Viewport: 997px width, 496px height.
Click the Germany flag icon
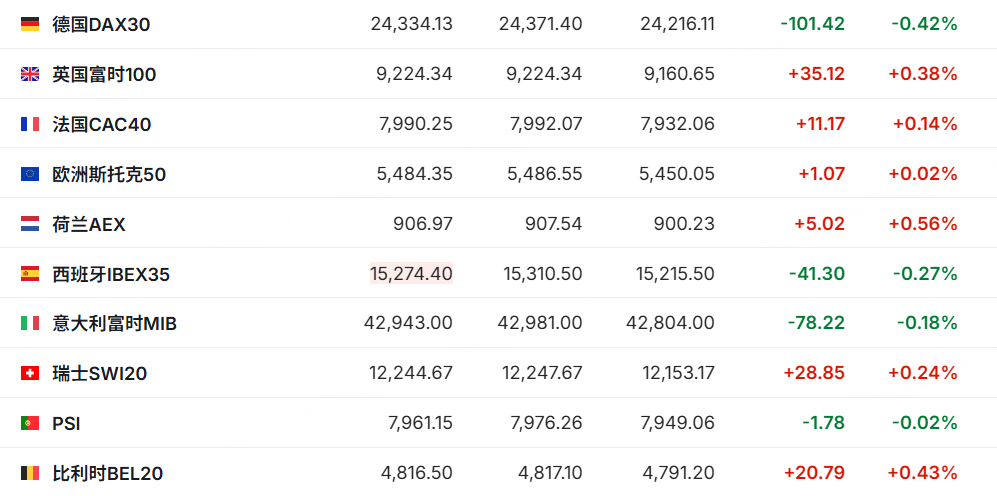(x=30, y=24)
